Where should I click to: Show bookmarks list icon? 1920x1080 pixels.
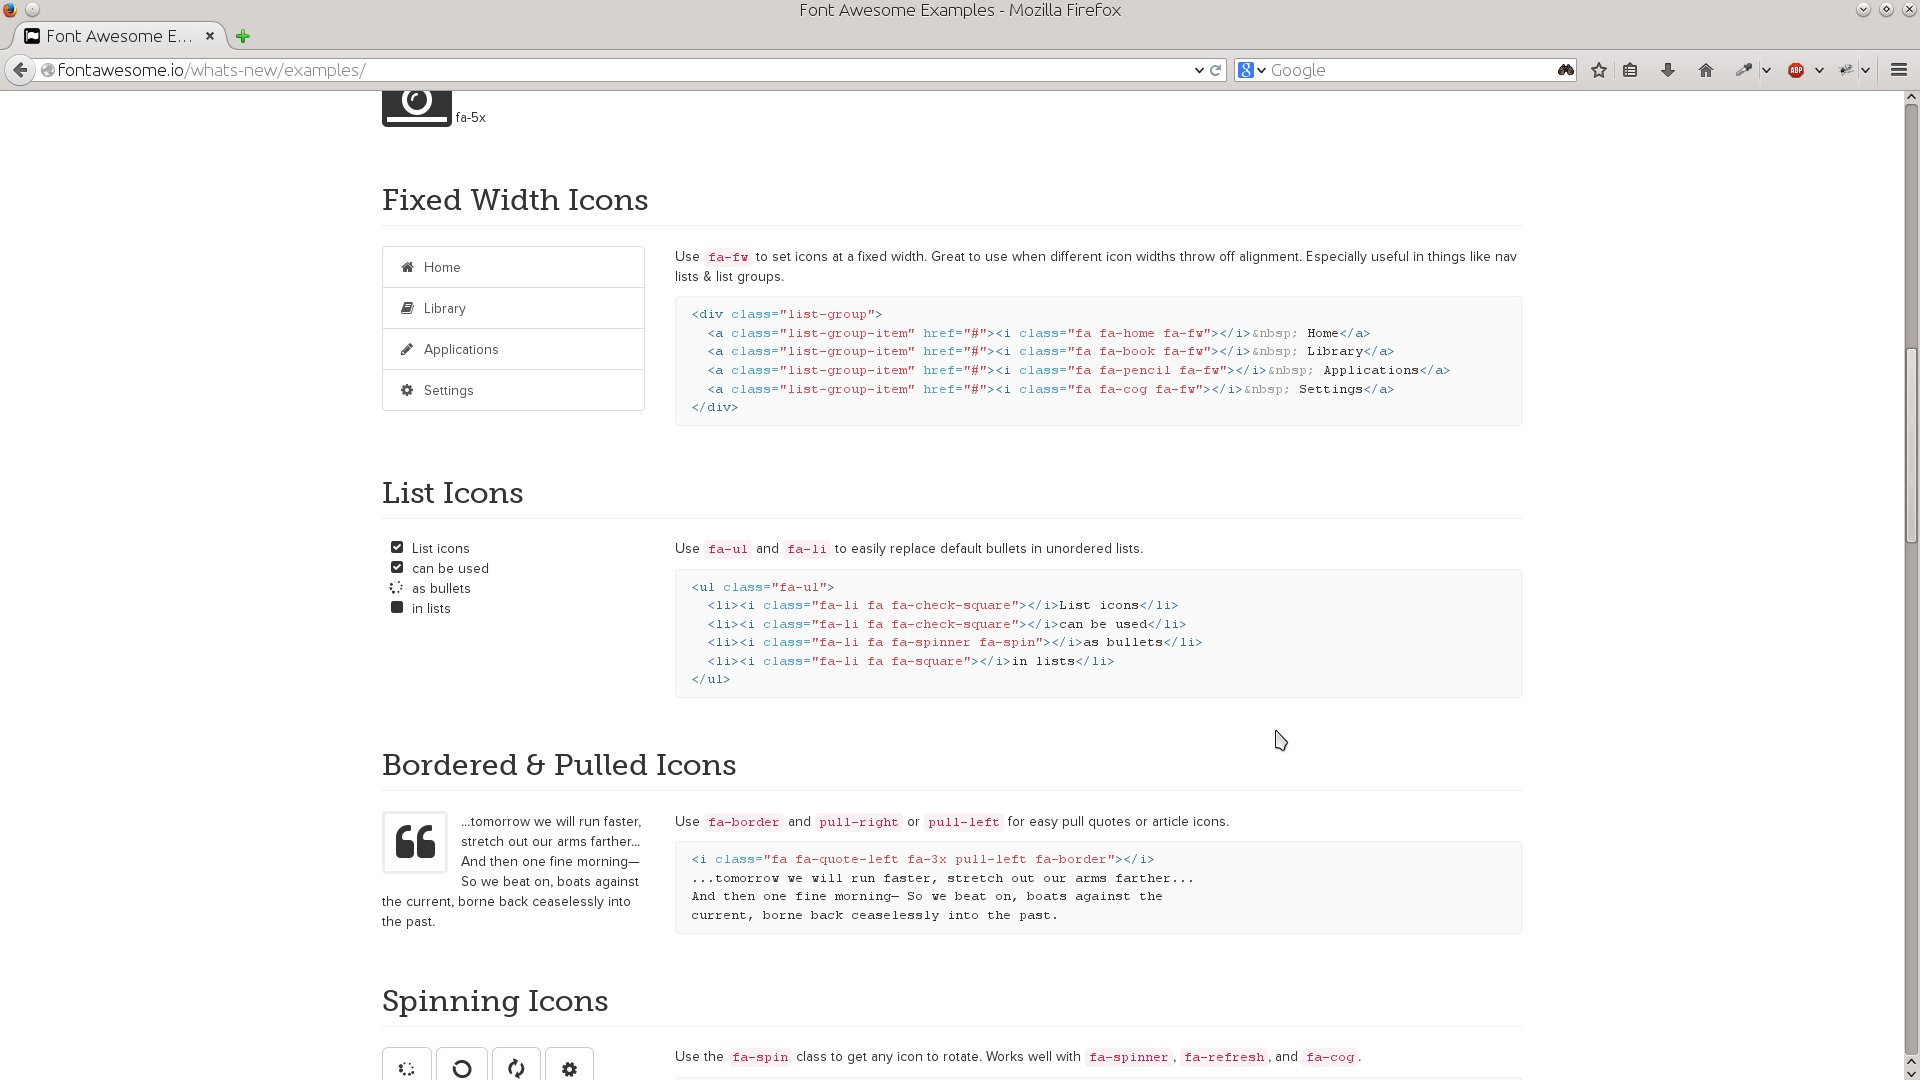coord(1630,70)
